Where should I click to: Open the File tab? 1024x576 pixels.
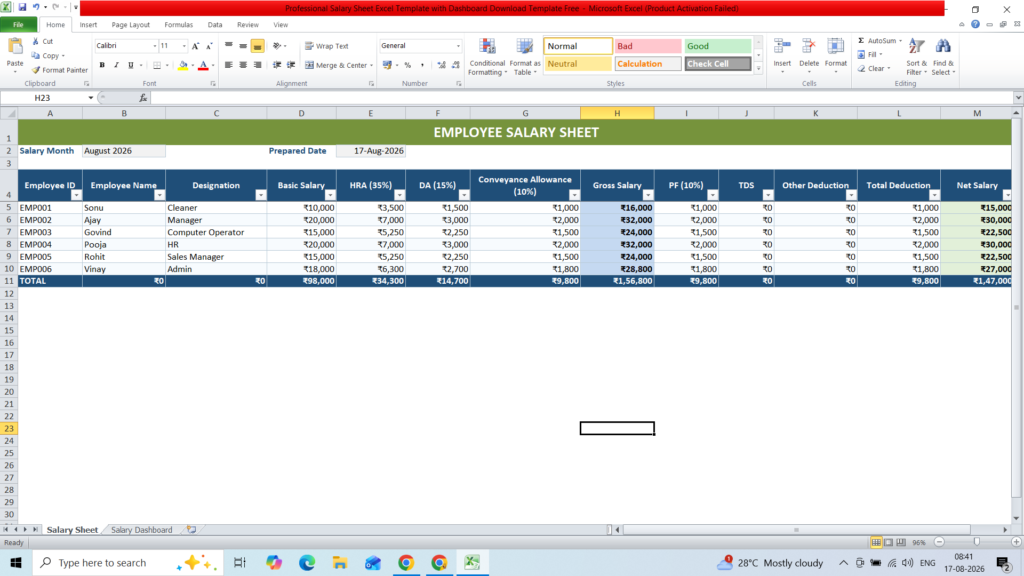18,25
